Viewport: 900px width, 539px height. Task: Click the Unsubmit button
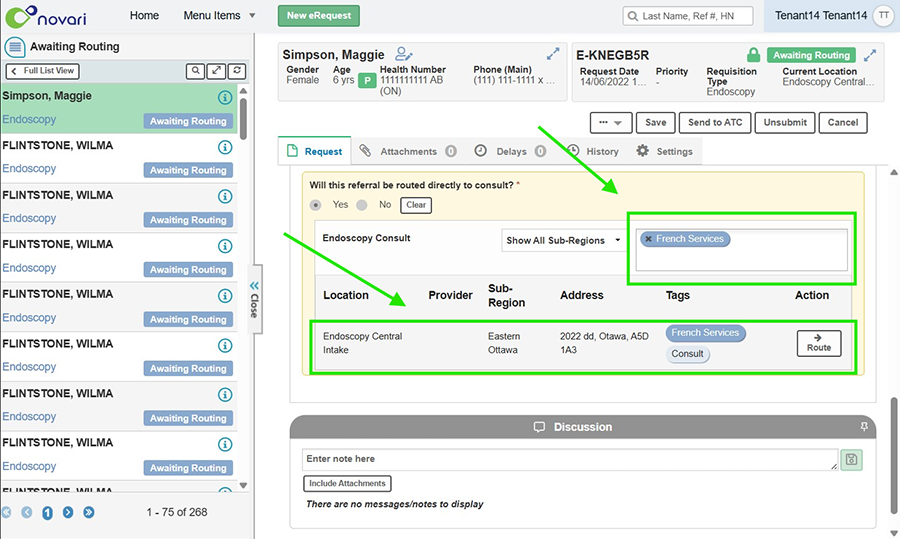click(x=785, y=122)
